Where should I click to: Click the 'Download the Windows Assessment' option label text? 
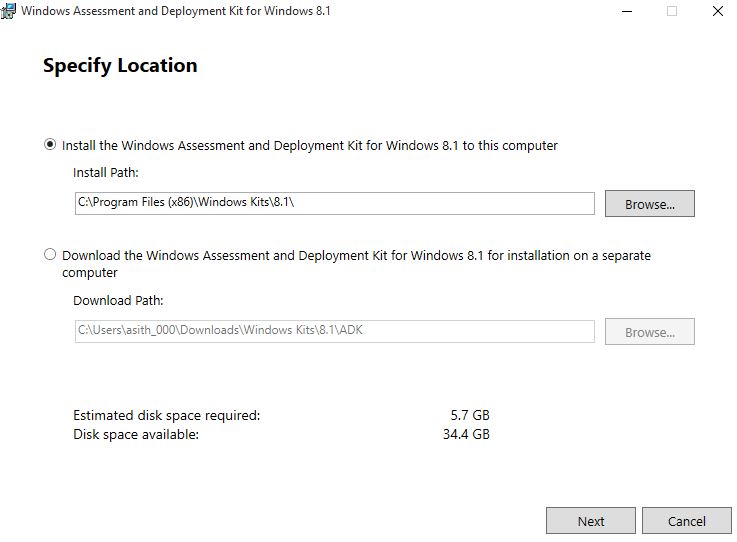click(x=356, y=264)
